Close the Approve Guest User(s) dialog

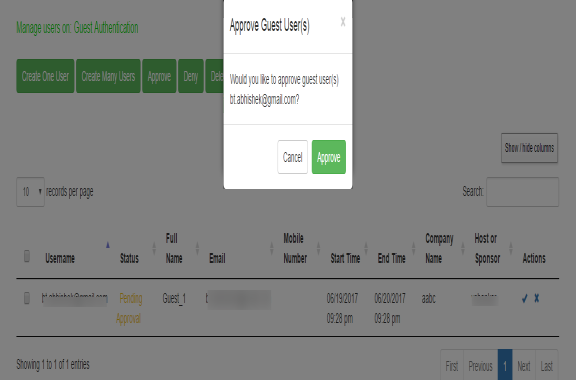coord(343,22)
